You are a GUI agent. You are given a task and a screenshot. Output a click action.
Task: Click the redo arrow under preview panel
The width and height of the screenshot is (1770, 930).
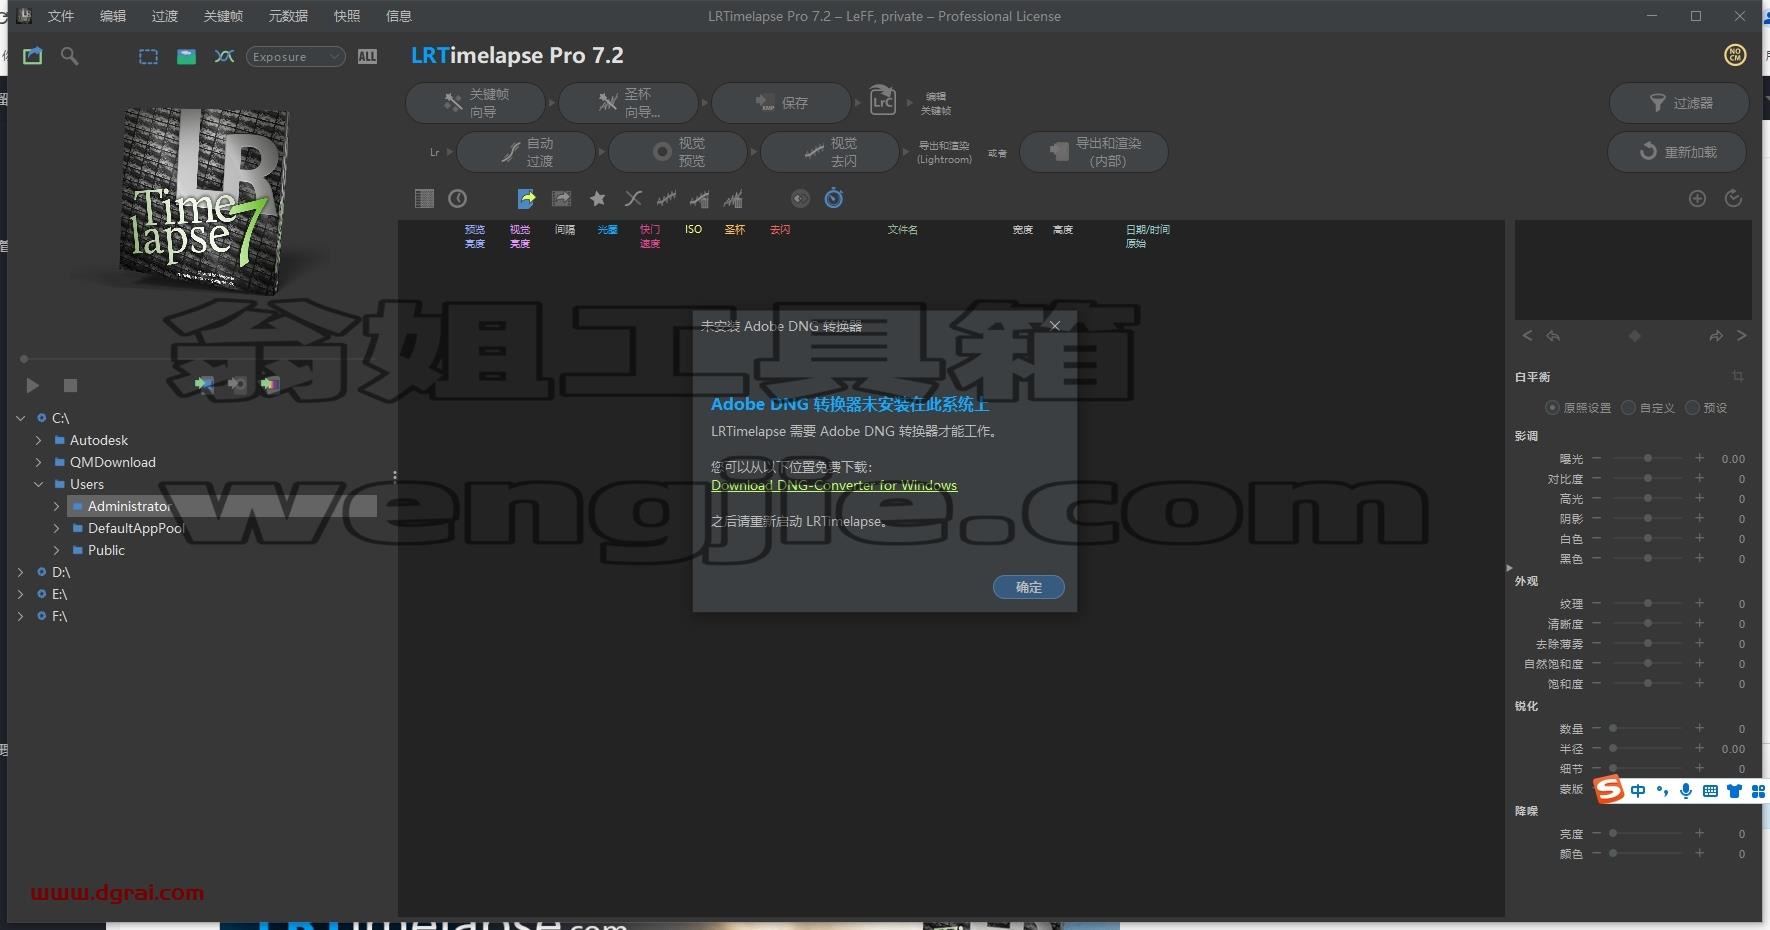(x=1716, y=336)
